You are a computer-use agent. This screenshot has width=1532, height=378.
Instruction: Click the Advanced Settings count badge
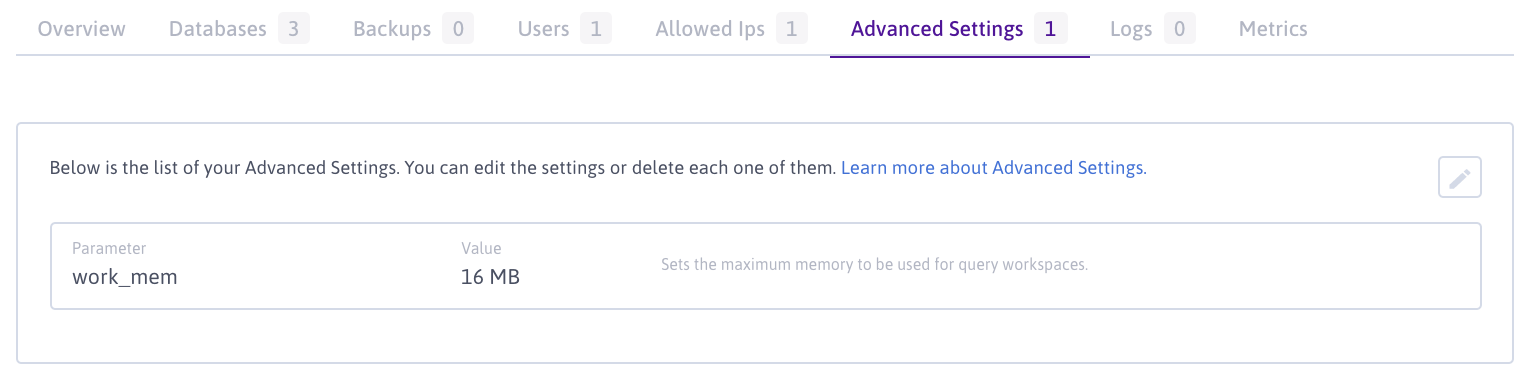click(x=1050, y=29)
